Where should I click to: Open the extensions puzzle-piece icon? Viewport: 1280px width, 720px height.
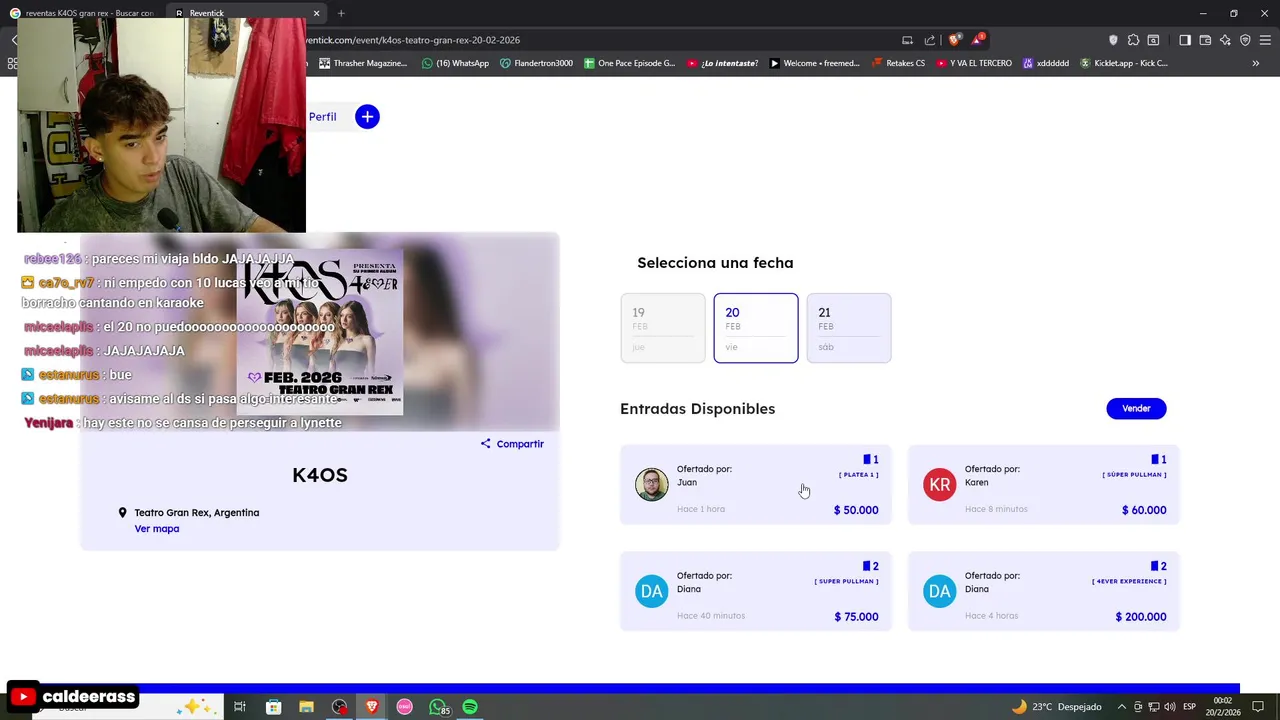pos(1133,40)
